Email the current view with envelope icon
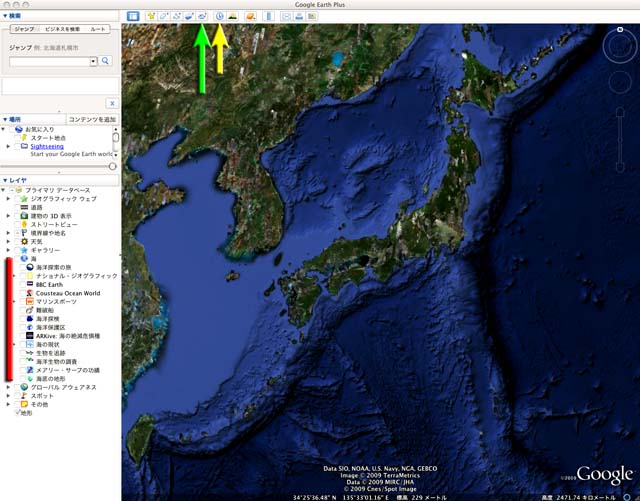This screenshot has width=640, height=501. click(x=287, y=16)
